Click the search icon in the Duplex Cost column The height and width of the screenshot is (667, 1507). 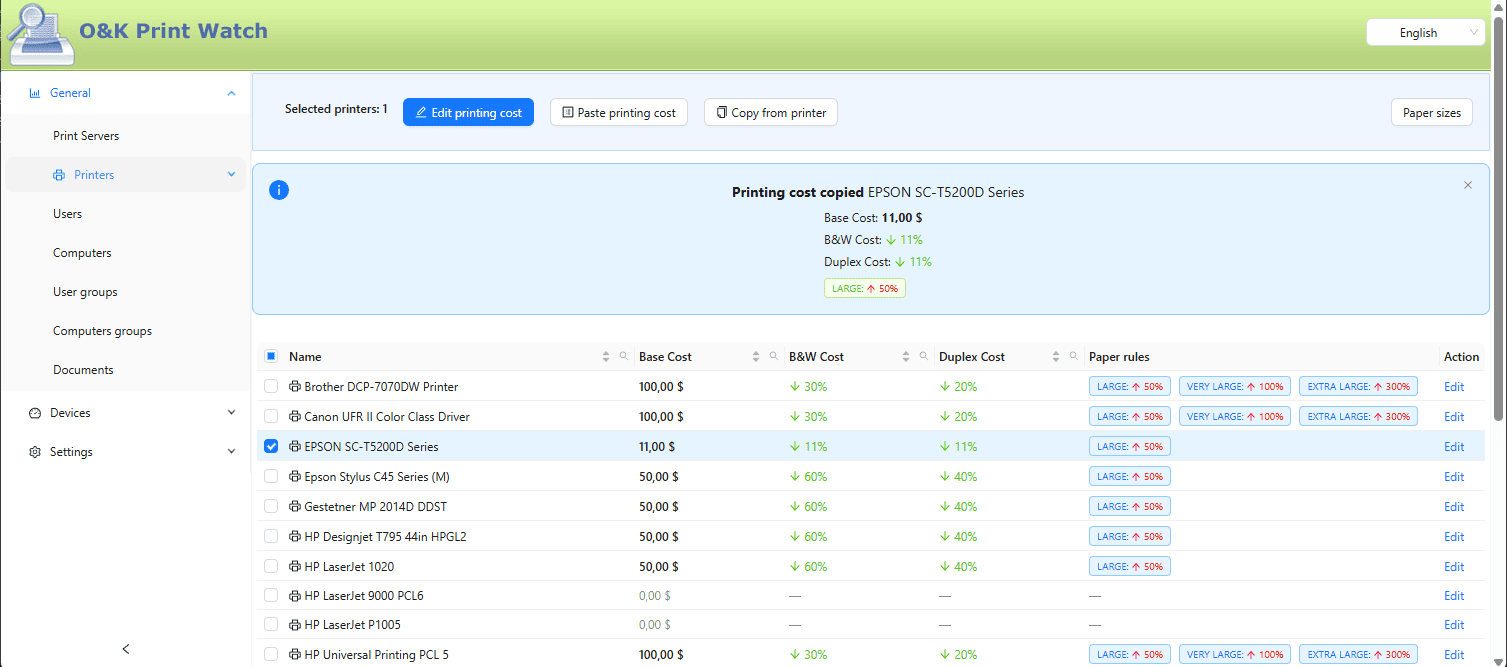click(1074, 356)
